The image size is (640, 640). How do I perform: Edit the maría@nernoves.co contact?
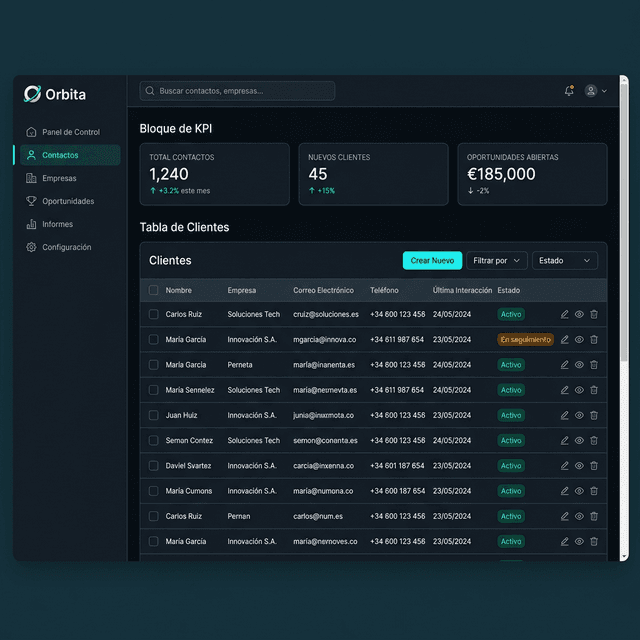(x=564, y=542)
